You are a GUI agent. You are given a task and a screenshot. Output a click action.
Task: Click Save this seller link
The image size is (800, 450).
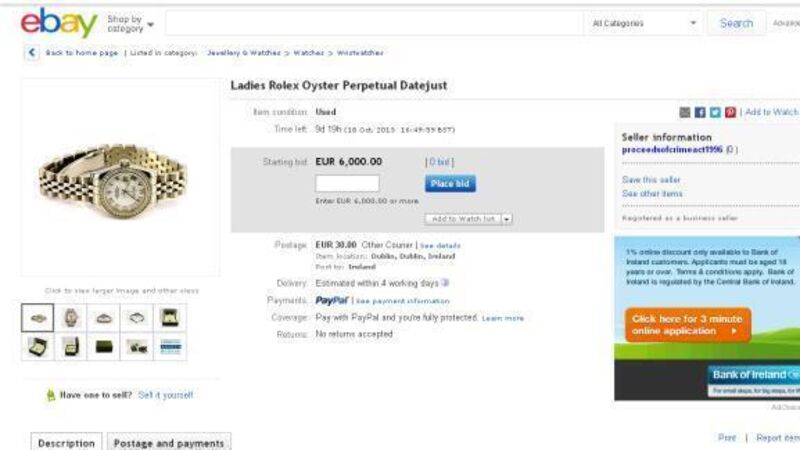[651, 180]
